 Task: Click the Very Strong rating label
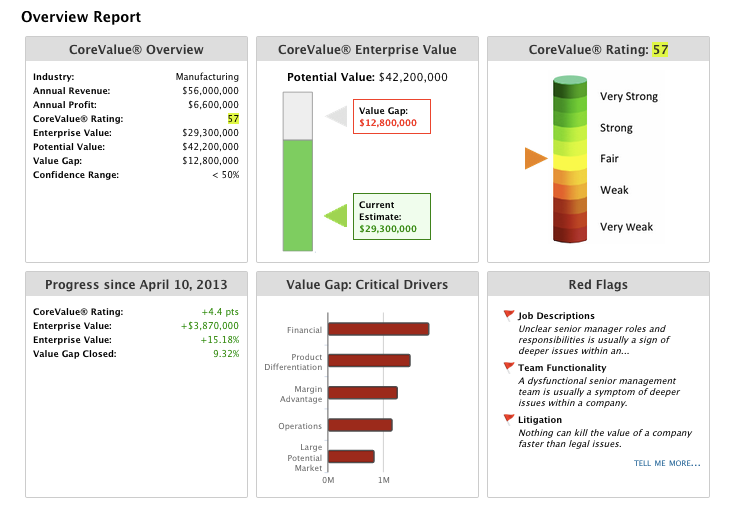click(x=629, y=96)
